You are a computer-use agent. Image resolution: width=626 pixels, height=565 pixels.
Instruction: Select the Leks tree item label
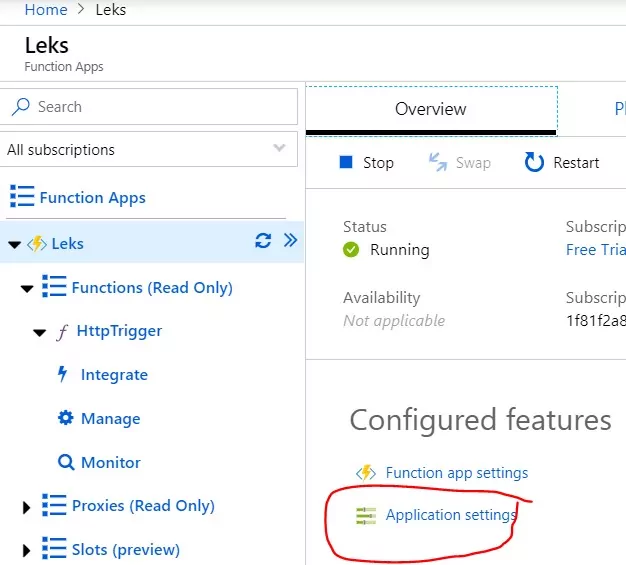[67, 244]
